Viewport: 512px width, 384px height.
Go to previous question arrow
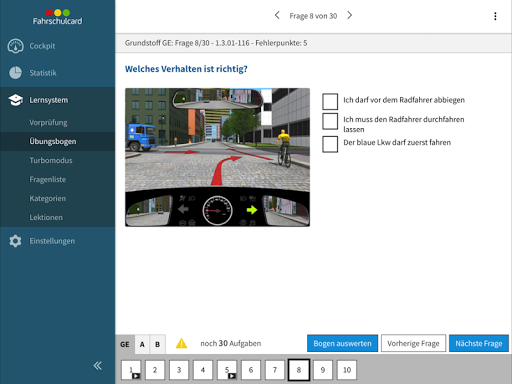(277, 15)
